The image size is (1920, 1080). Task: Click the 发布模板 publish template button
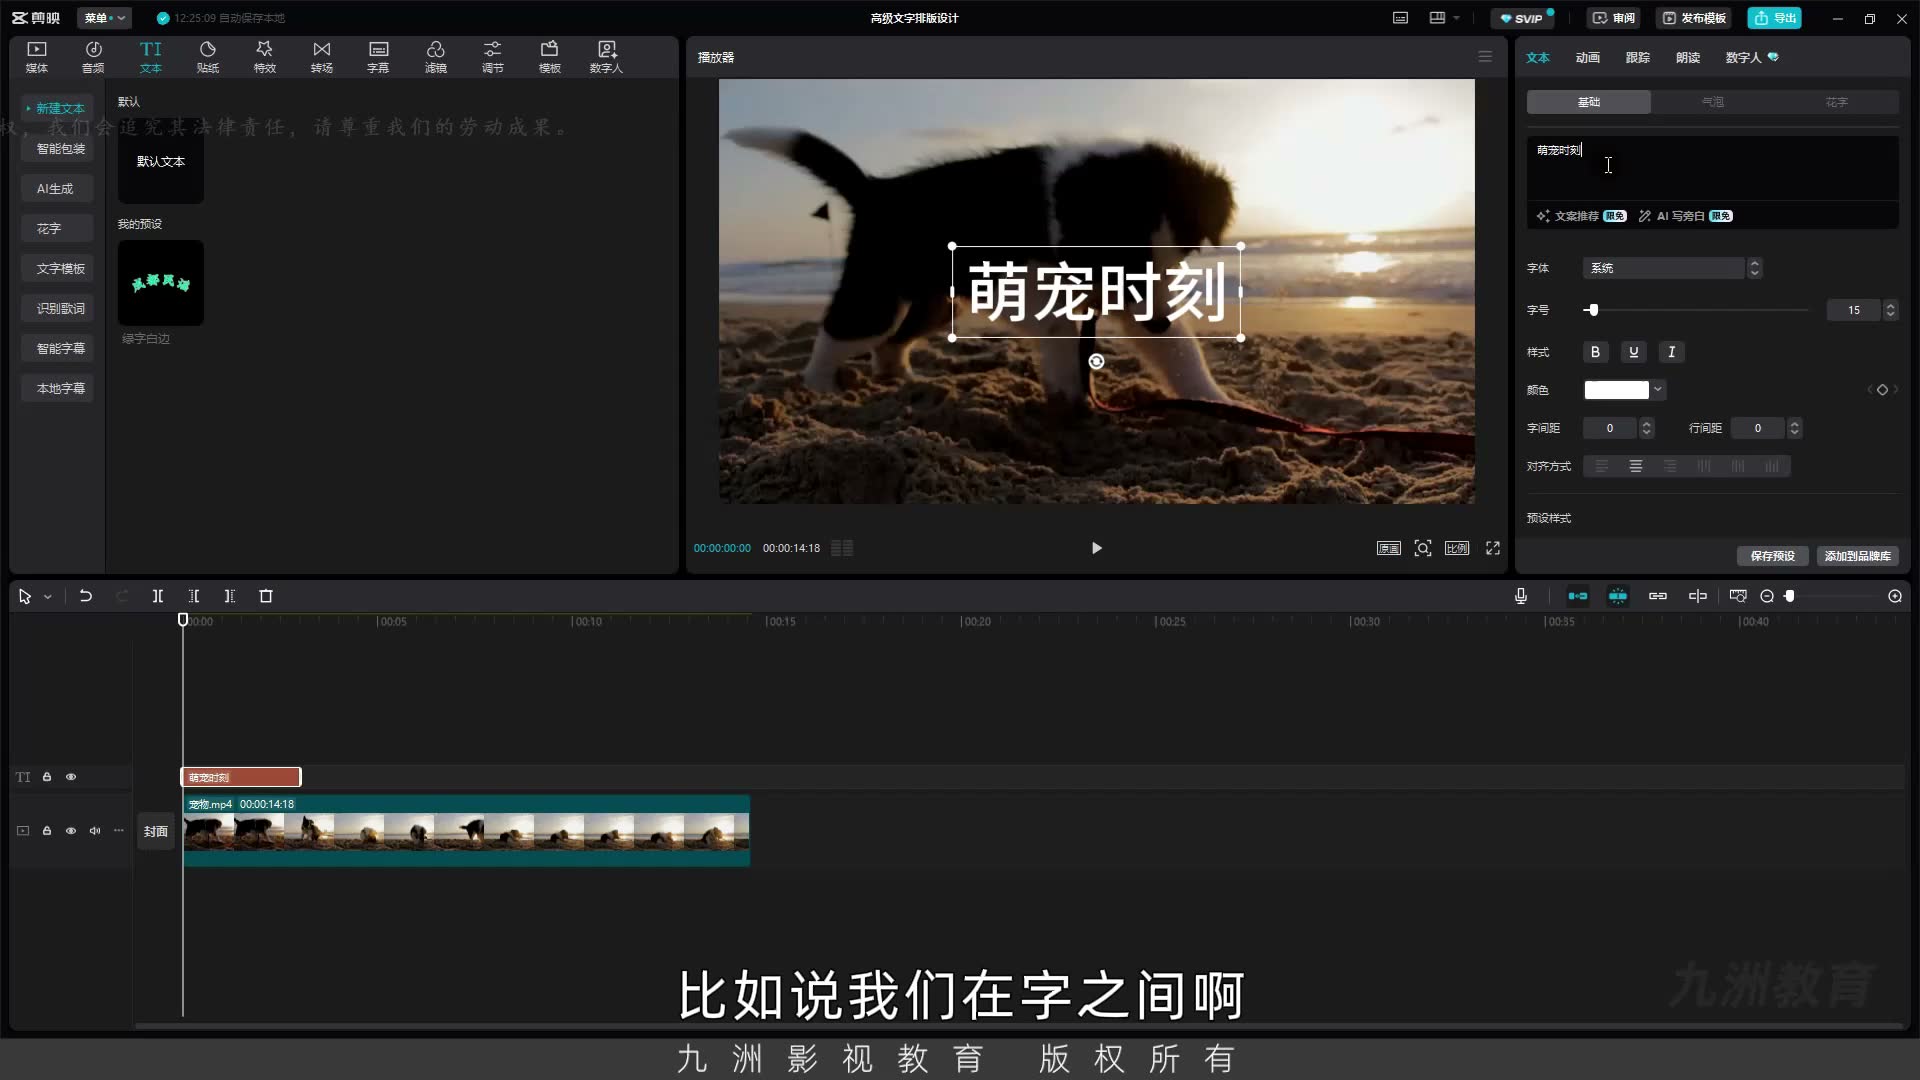click(x=1694, y=18)
